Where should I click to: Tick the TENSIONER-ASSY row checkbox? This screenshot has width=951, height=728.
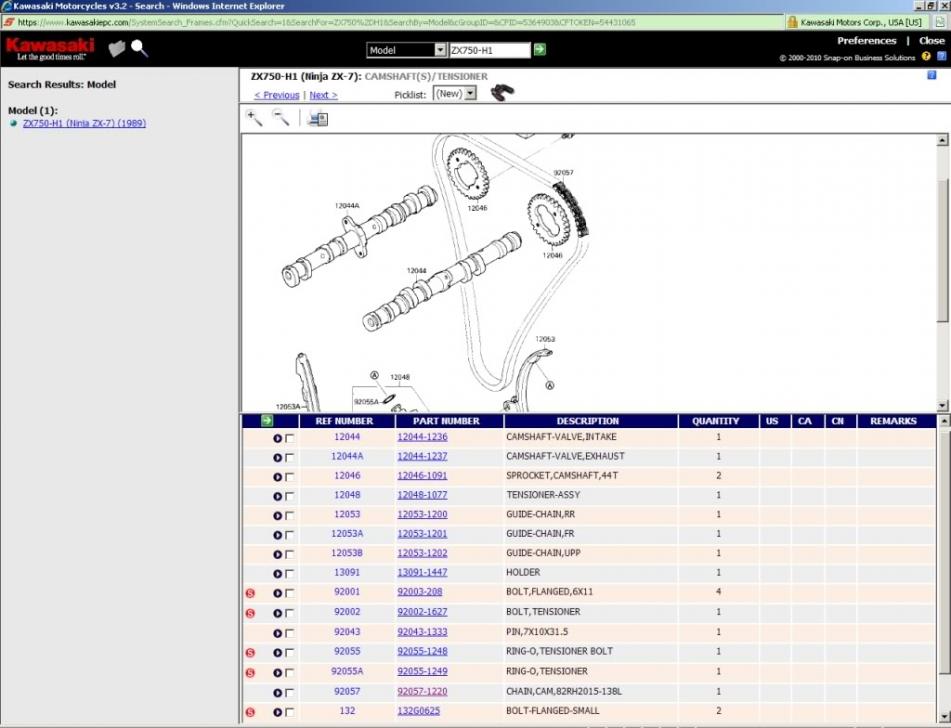click(289, 496)
